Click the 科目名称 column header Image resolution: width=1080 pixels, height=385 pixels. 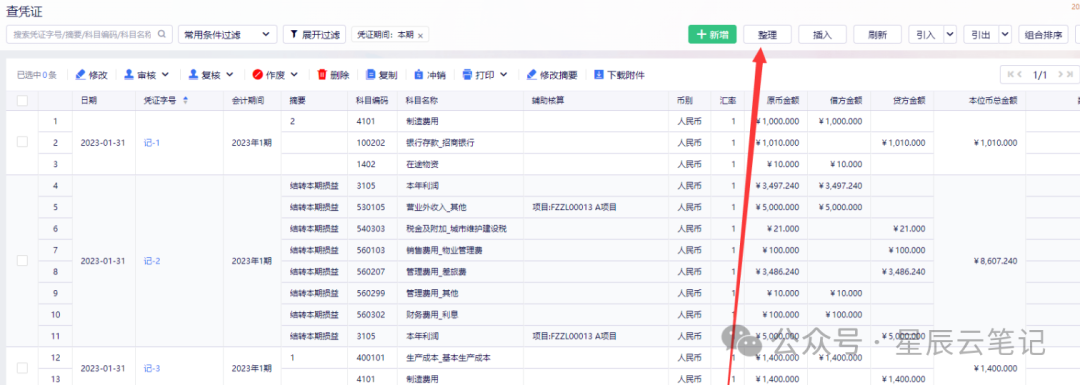tap(422, 100)
